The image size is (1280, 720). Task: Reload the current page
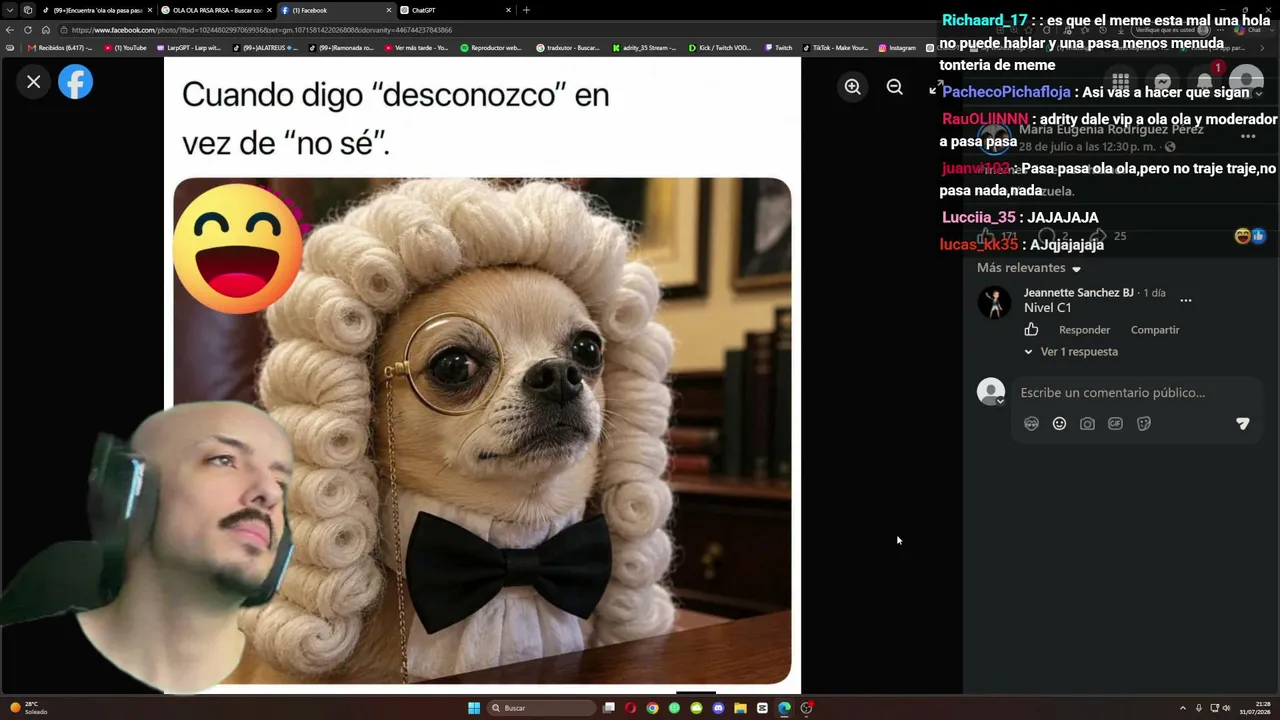pyautogui.click(x=28, y=30)
